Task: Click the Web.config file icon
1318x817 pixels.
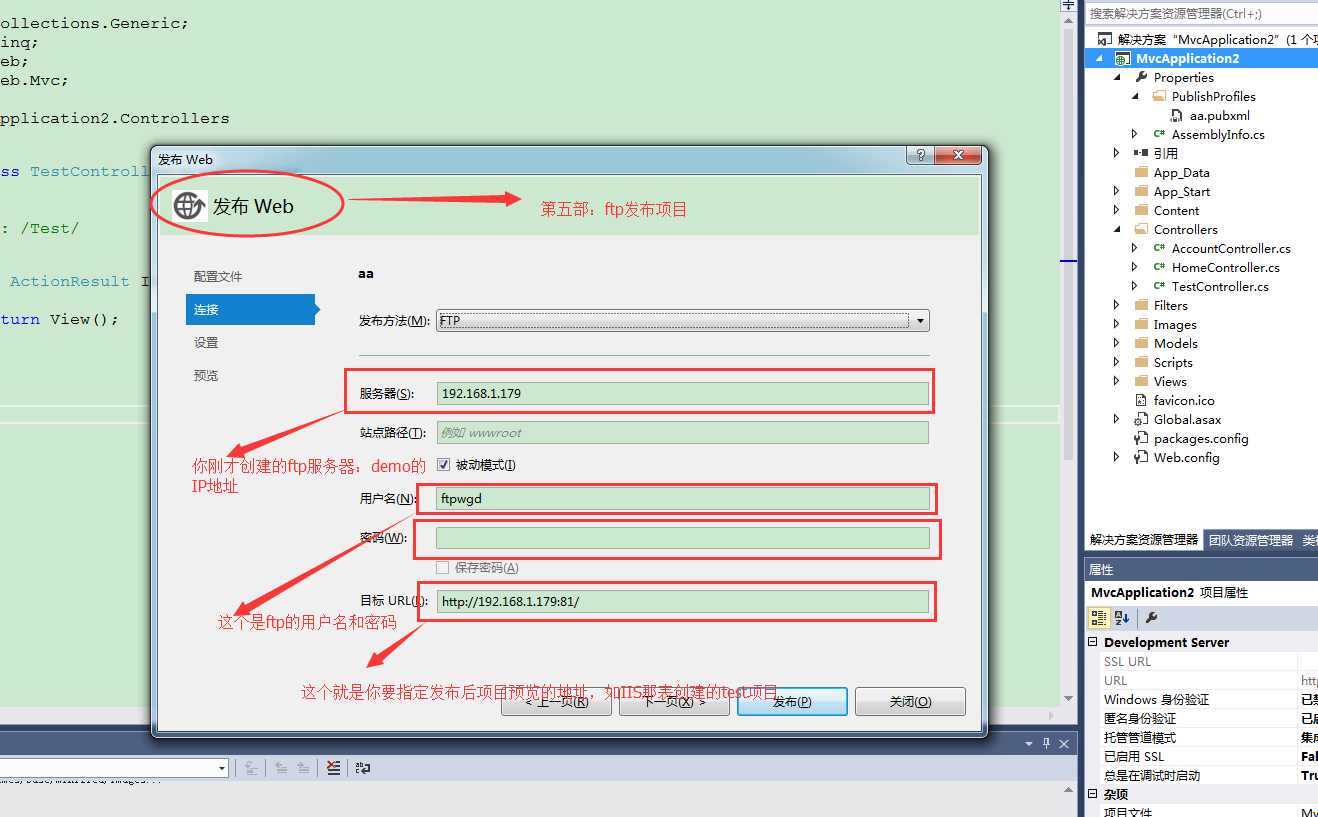Action: (x=1141, y=457)
